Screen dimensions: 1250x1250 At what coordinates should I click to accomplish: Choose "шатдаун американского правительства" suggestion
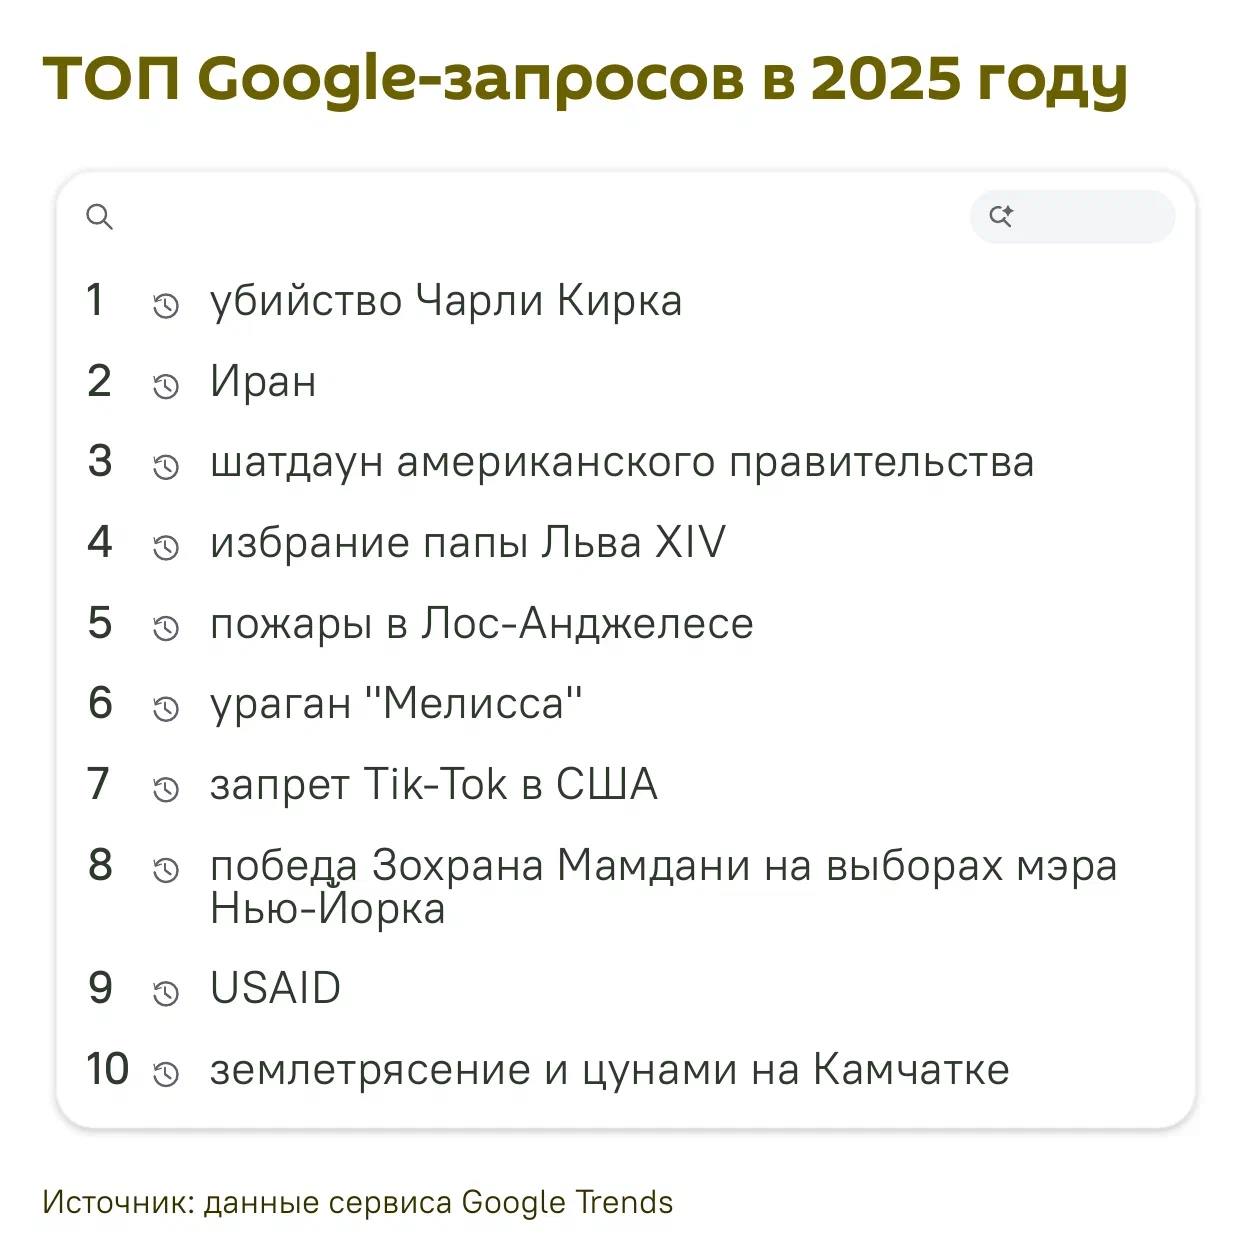point(621,462)
